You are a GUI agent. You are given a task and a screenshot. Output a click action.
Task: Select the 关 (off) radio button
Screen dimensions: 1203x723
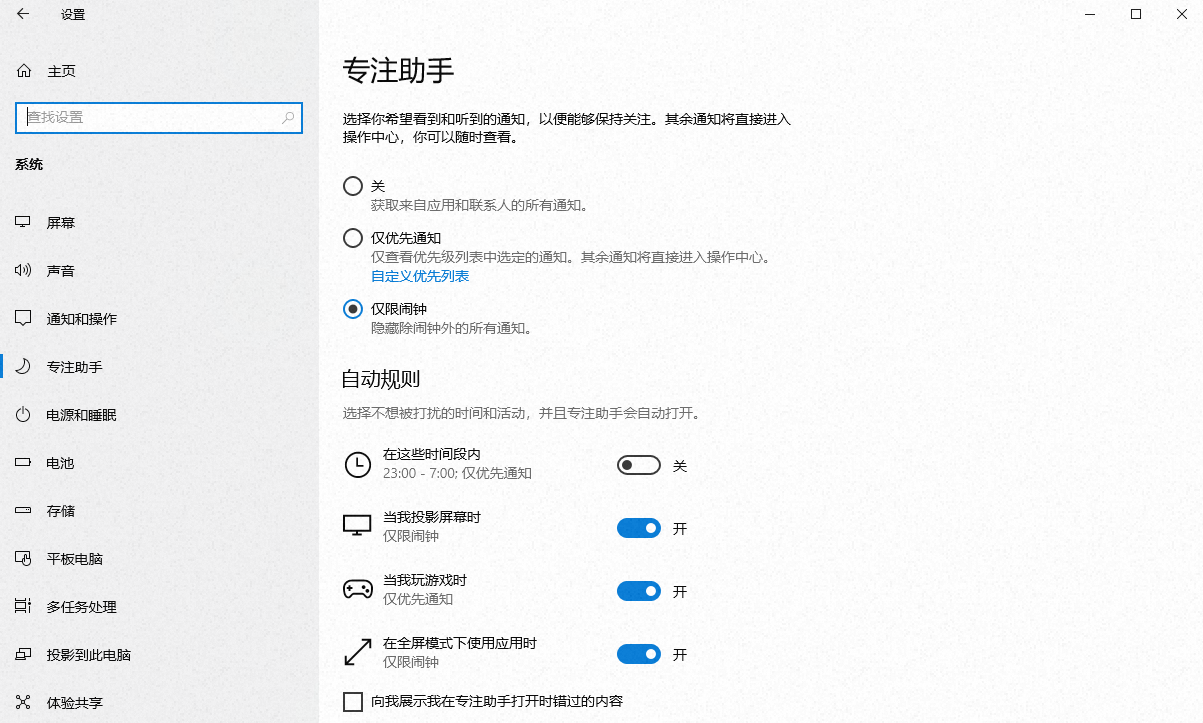(352, 186)
